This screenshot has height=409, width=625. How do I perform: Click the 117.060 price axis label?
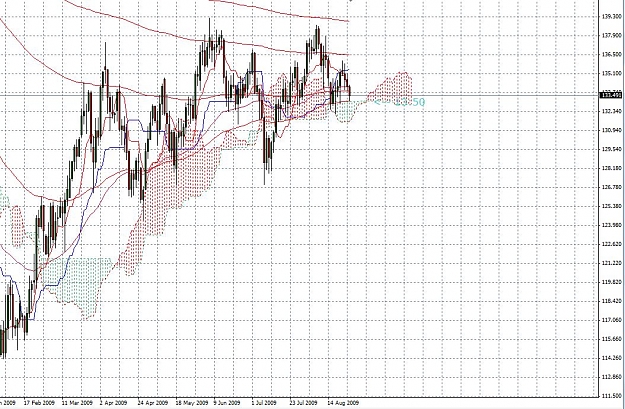[x=612, y=320]
